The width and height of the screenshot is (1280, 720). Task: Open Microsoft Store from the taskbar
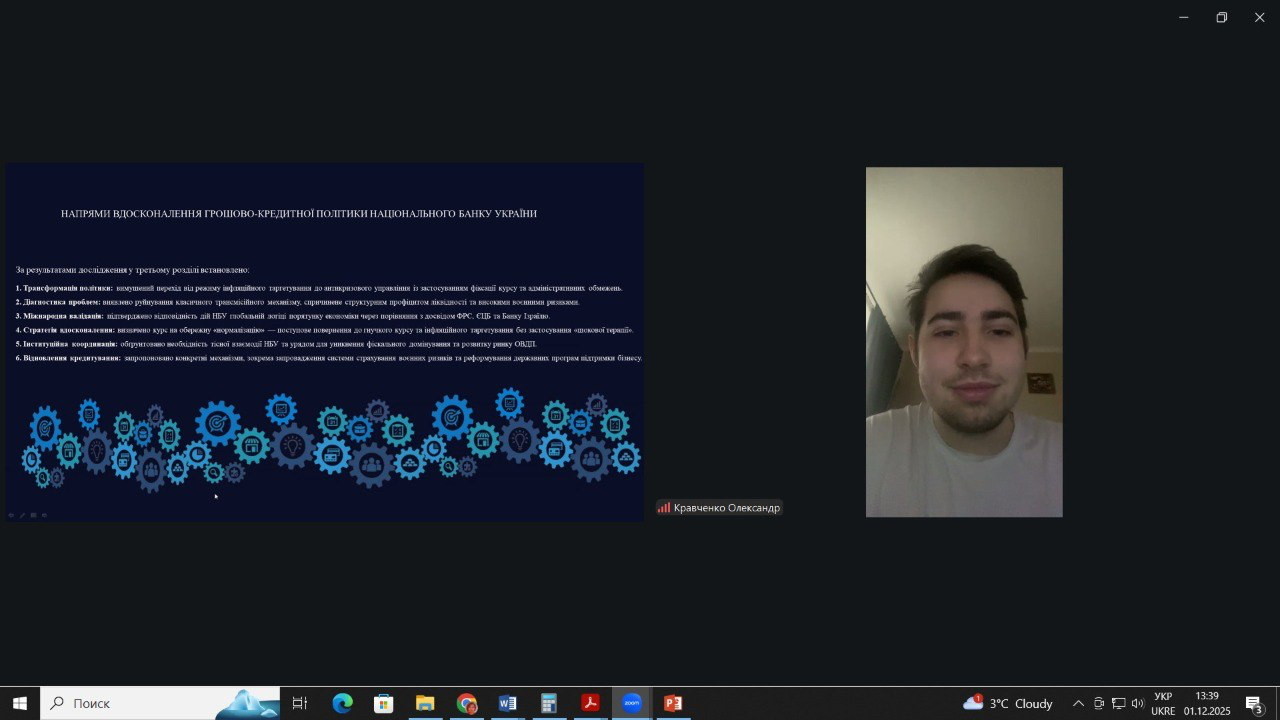(x=383, y=703)
